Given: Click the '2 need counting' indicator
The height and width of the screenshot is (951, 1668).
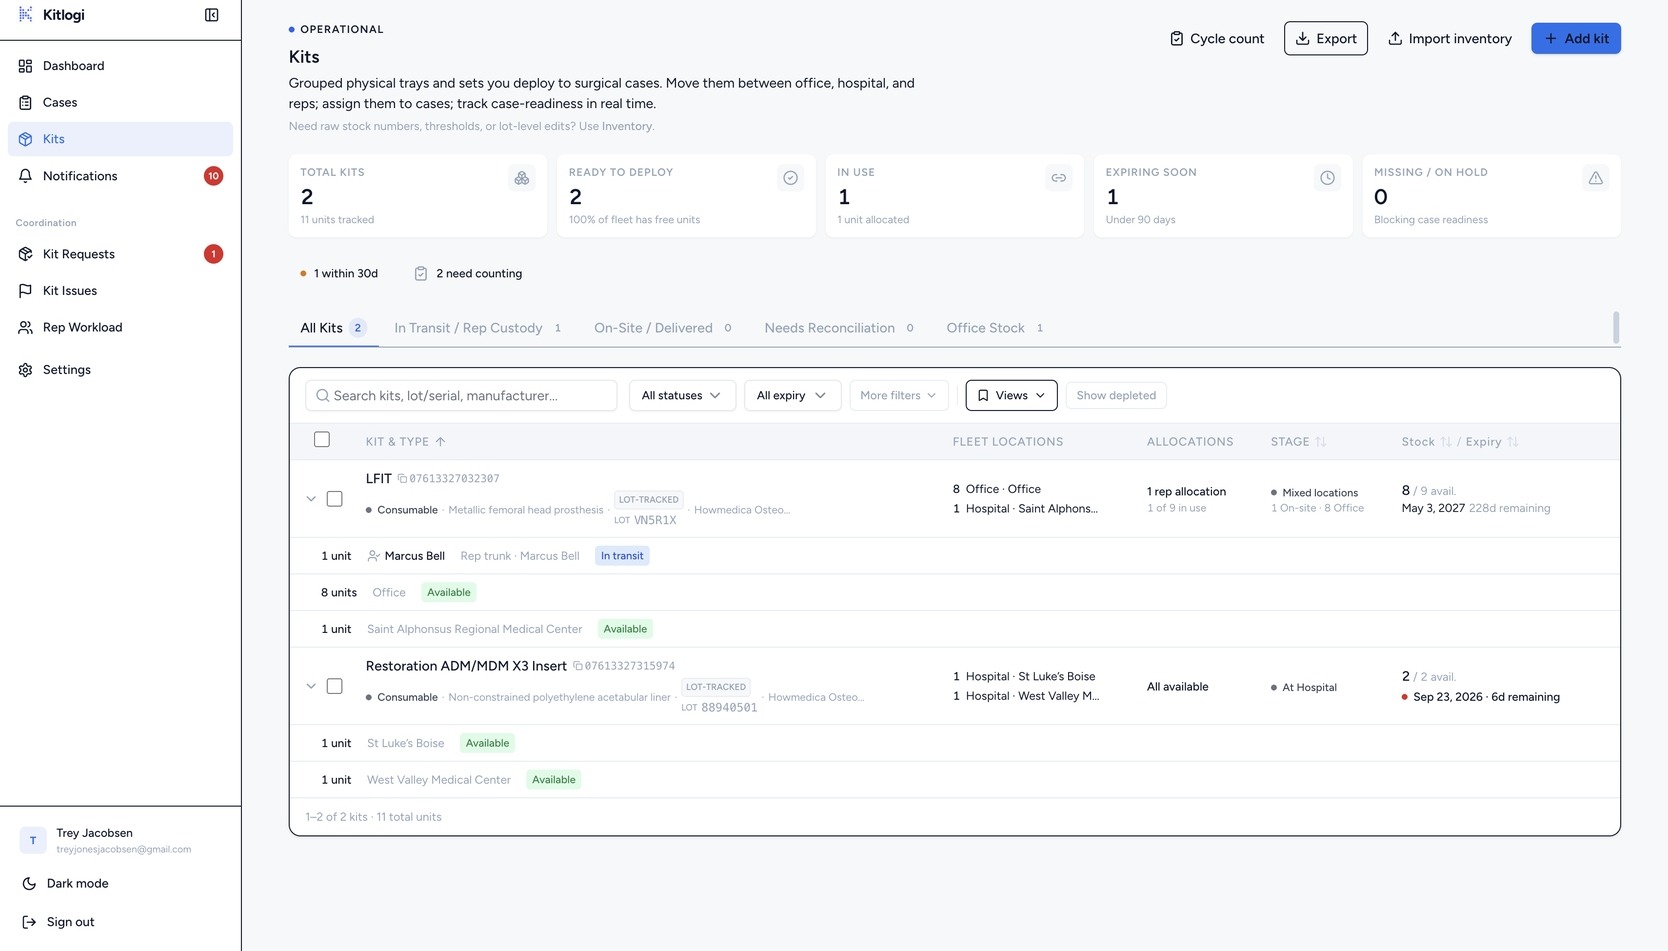Looking at the screenshot, I should click(x=468, y=274).
